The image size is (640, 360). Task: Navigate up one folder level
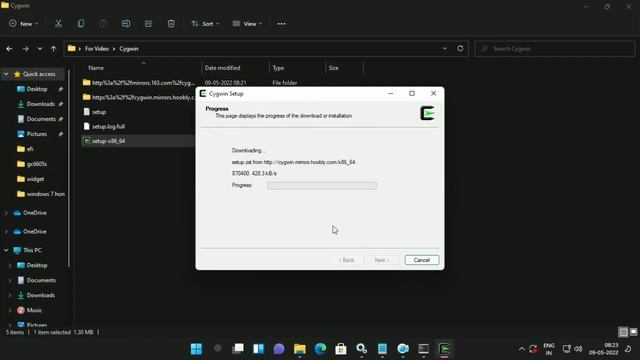pyautogui.click(x=53, y=49)
